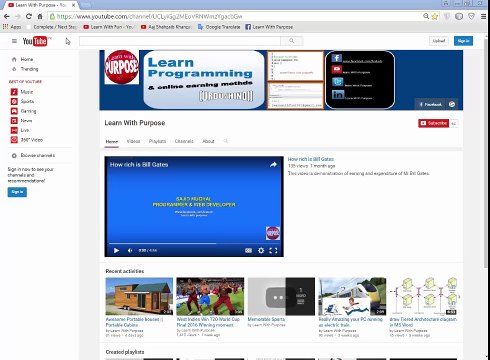Image resolution: width=490 pixels, height=360 pixels.
Task: Open the Learn With Fun bookmark
Action: pyautogui.click(x=109, y=27)
